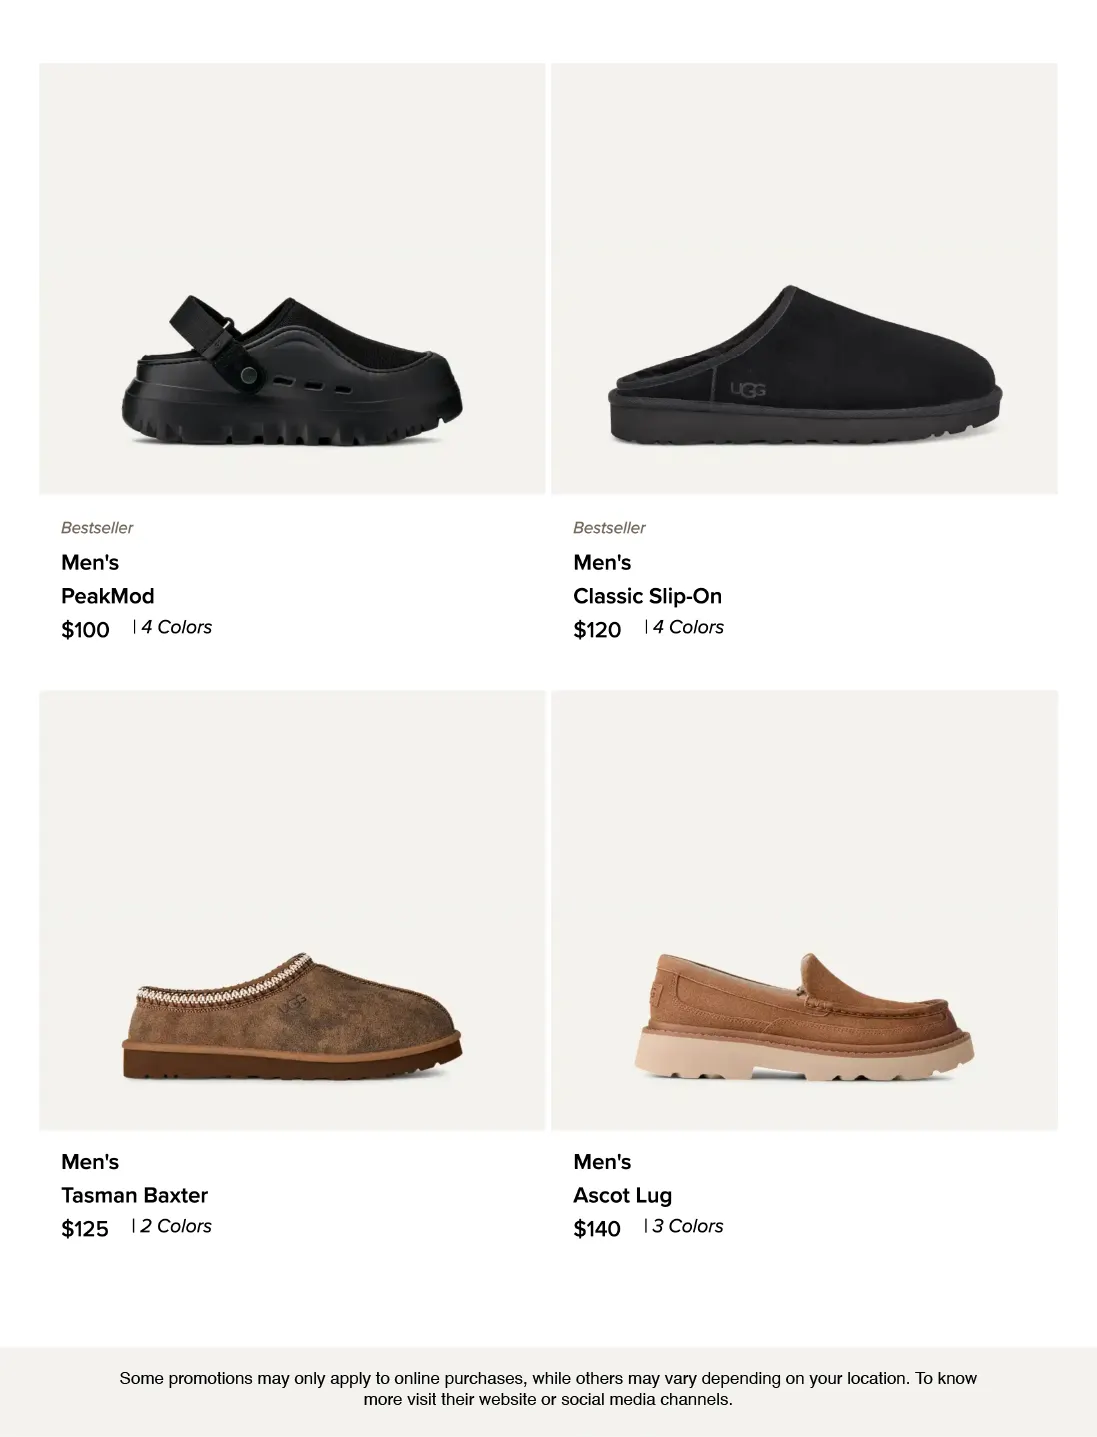Show the 4 Colors options for PeakMod
This screenshot has height=1437, width=1097.
click(x=176, y=627)
